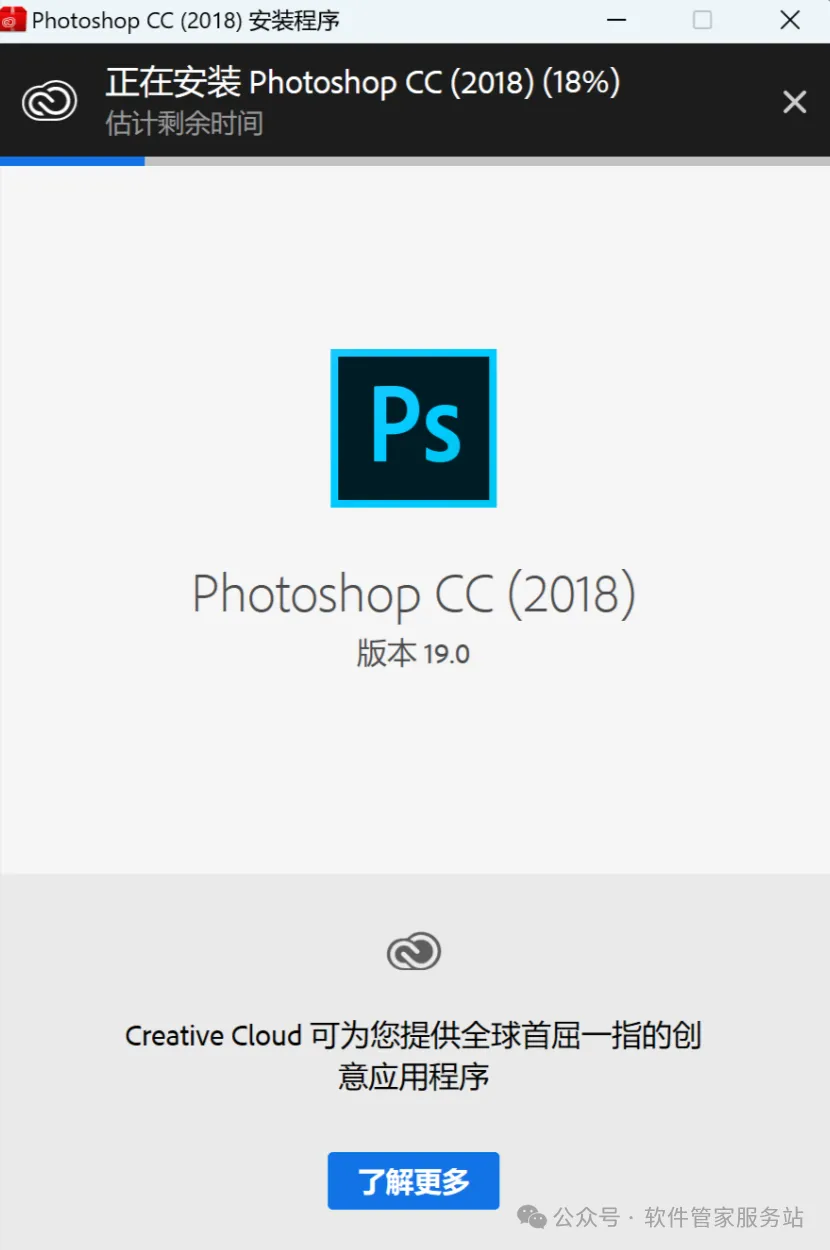Click the large 'Photoshop CC (2018)' product name

(x=414, y=594)
